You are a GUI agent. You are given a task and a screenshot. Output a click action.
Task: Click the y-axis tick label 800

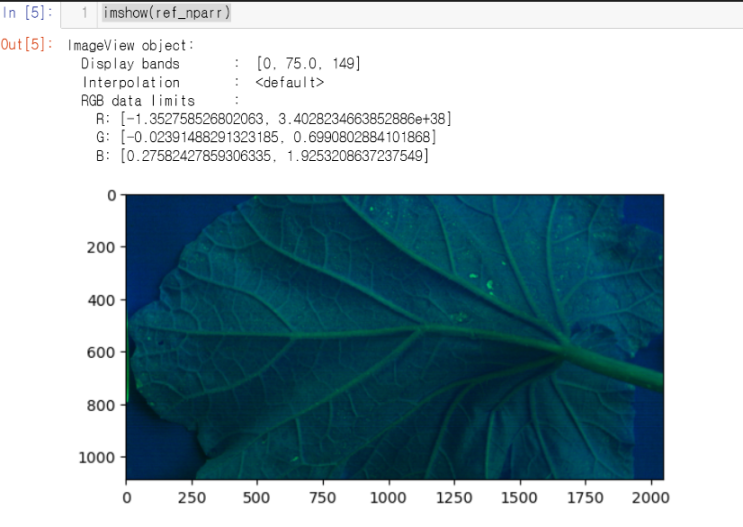point(101,406)
